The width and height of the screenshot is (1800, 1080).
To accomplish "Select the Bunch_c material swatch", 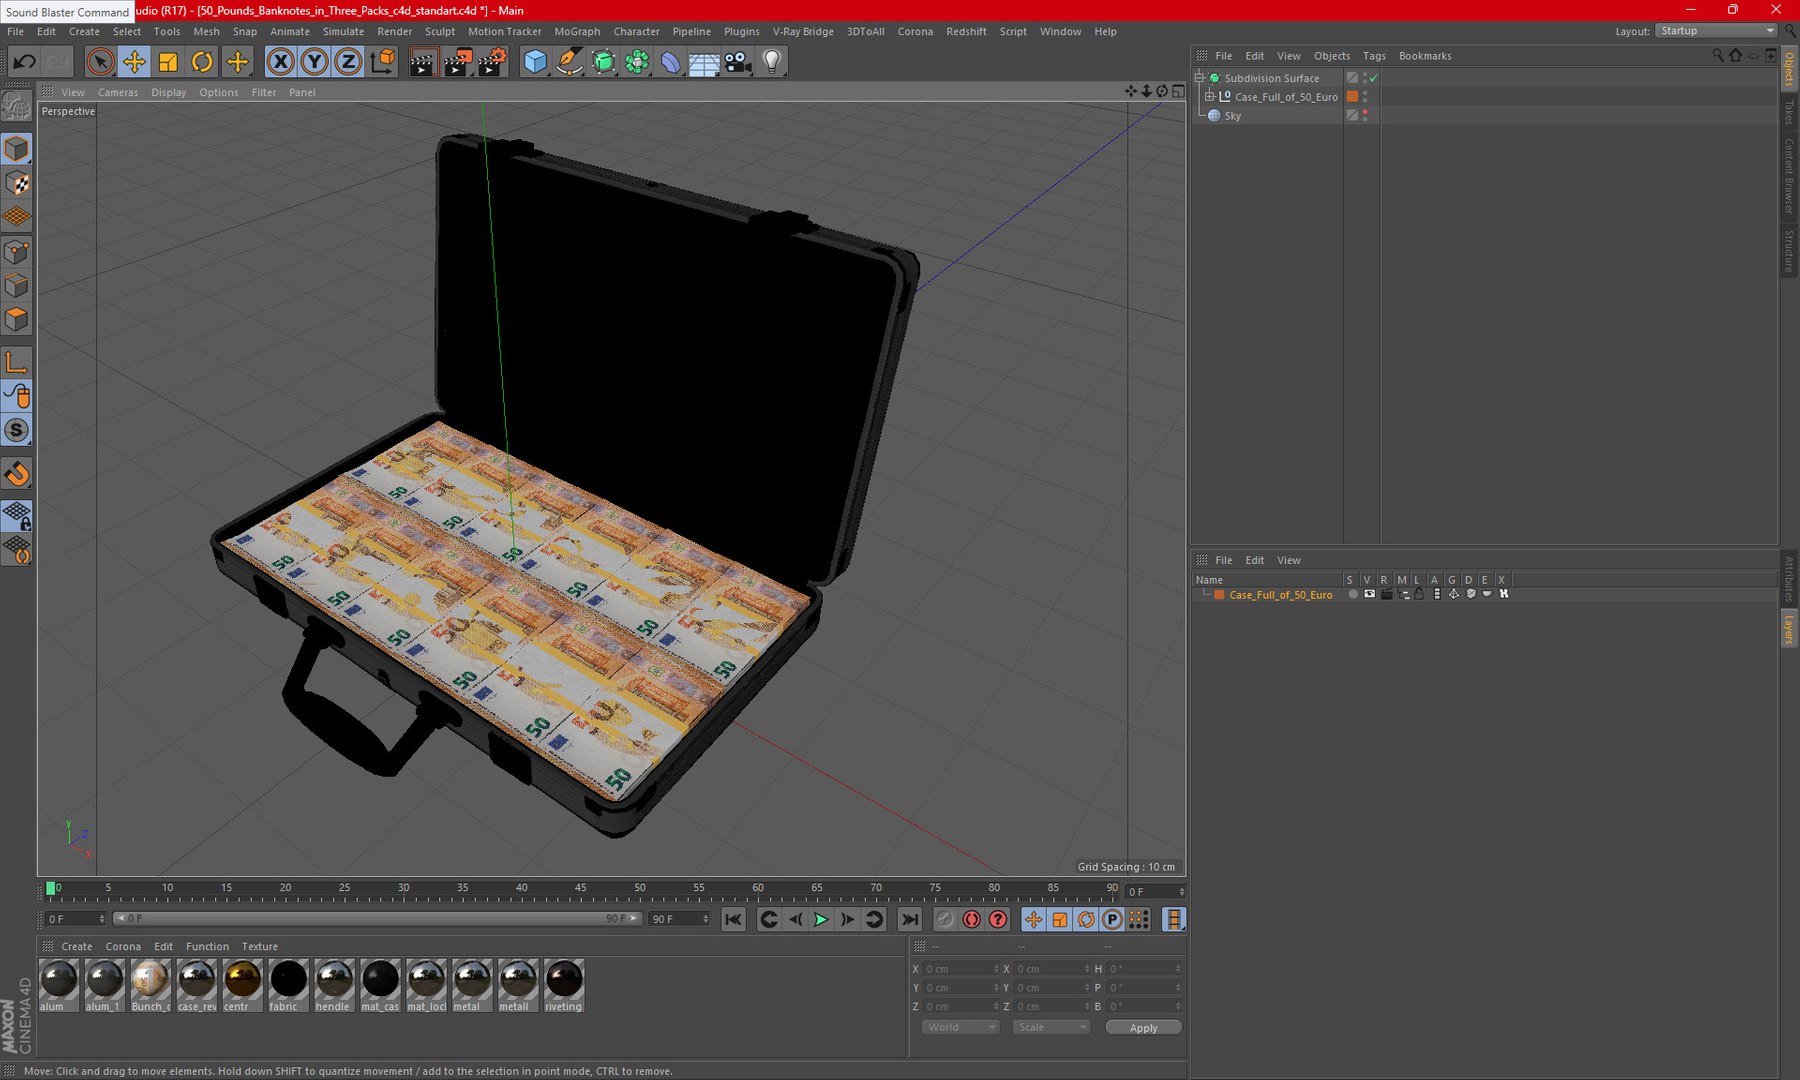I will pyautogui.click(x=150, y=985).
